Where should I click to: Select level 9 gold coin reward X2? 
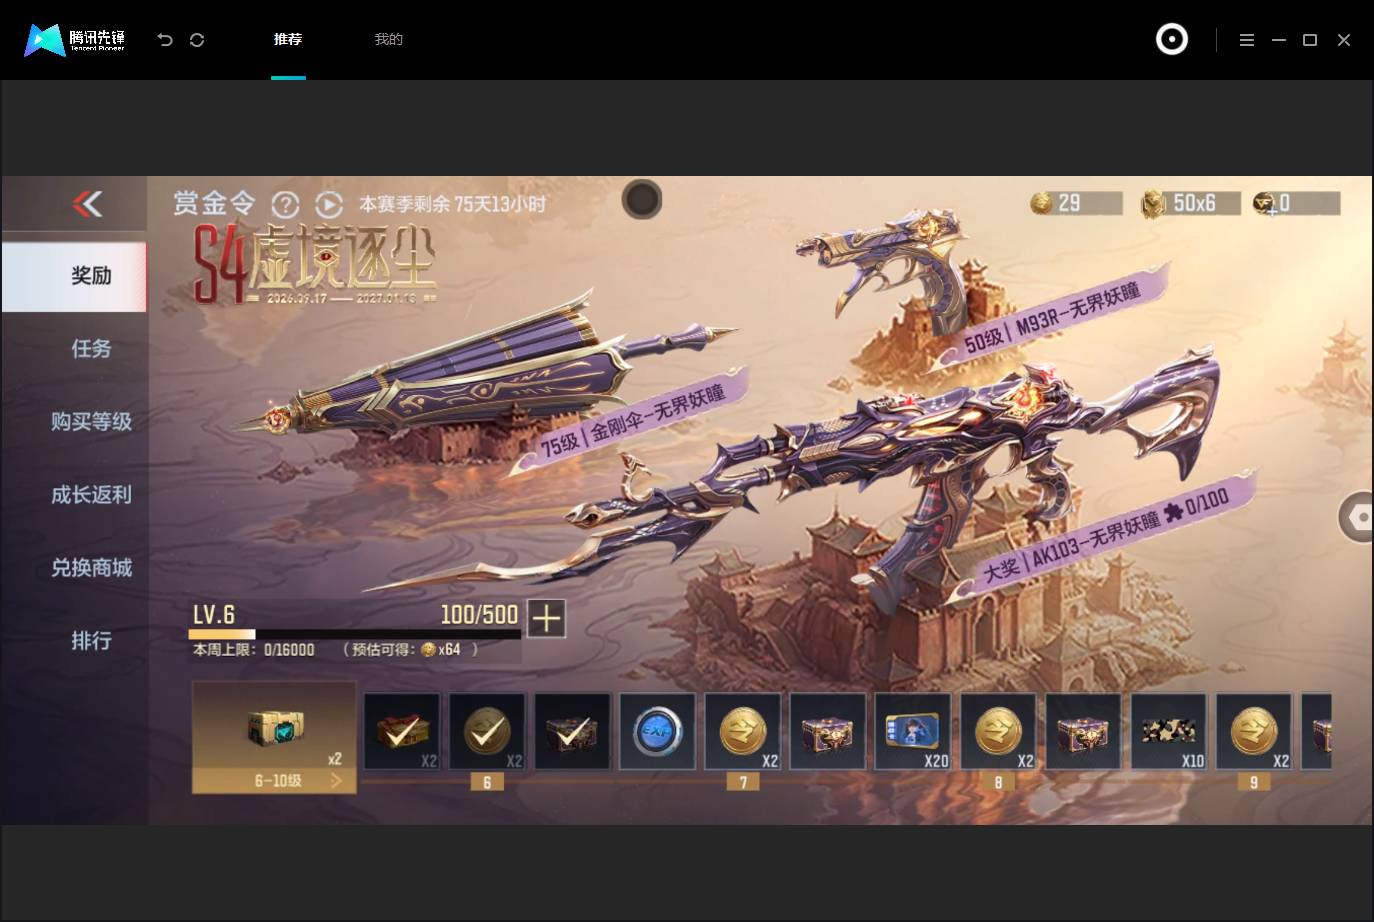[1254, 732]
